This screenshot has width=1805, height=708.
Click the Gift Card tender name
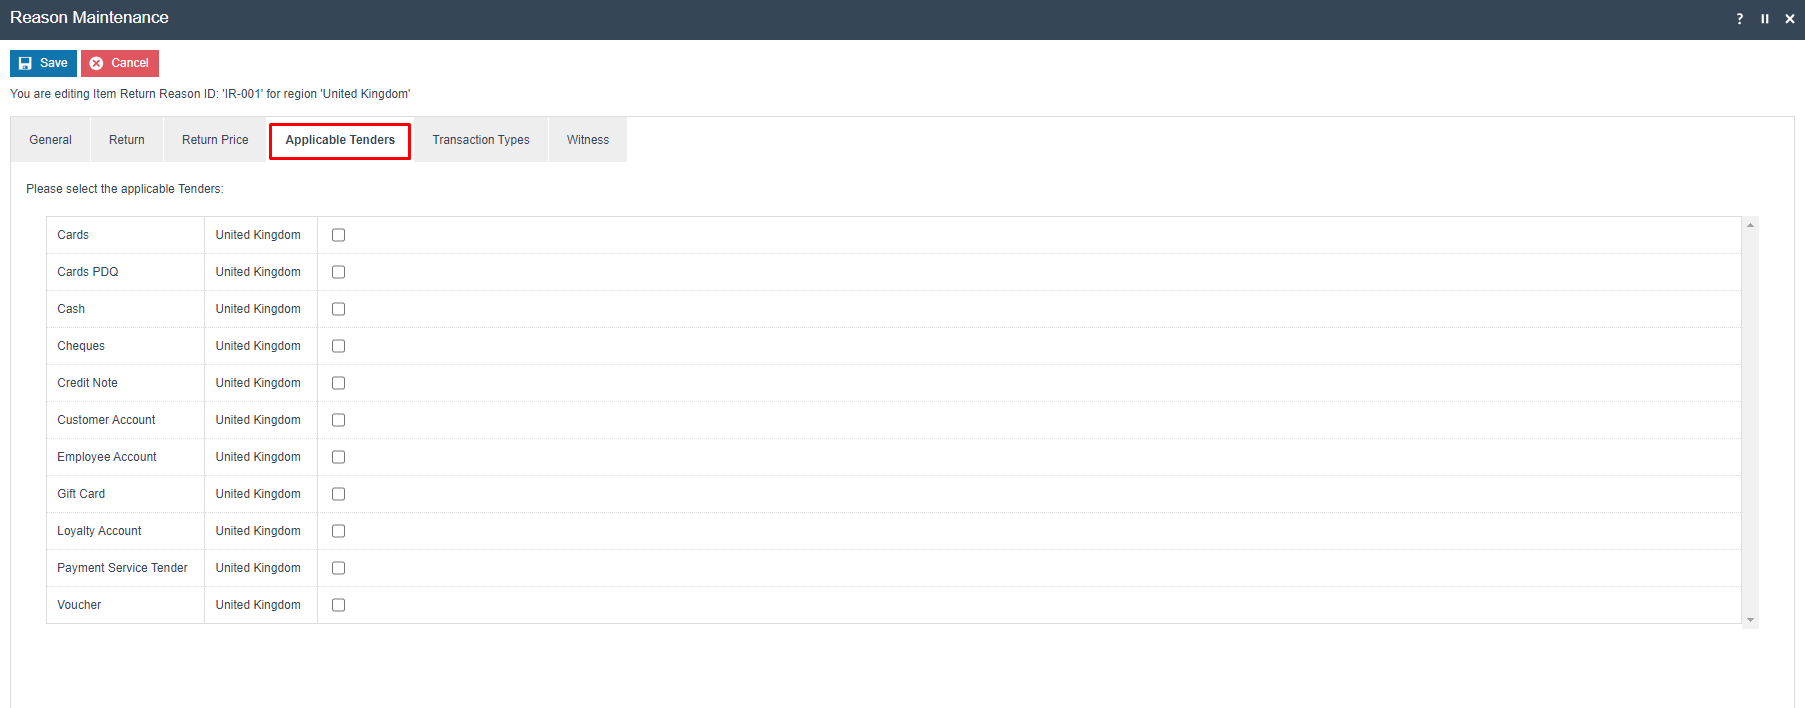(81, 494)
